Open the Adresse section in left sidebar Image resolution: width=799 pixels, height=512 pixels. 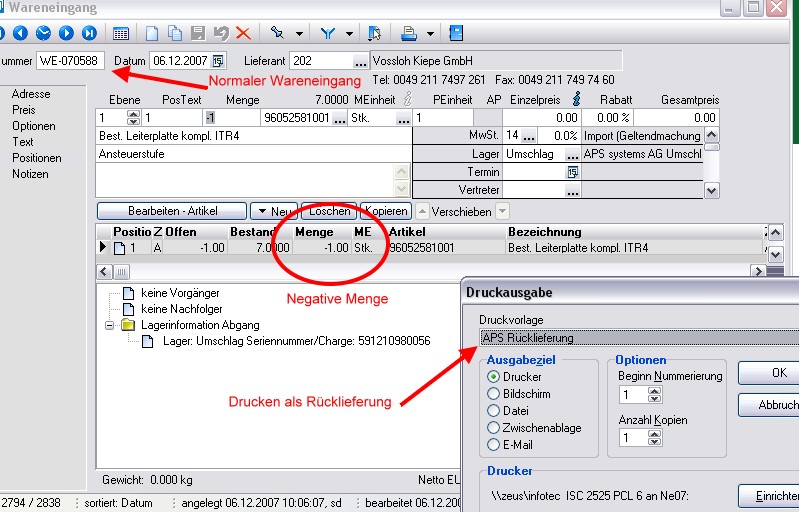31,94
